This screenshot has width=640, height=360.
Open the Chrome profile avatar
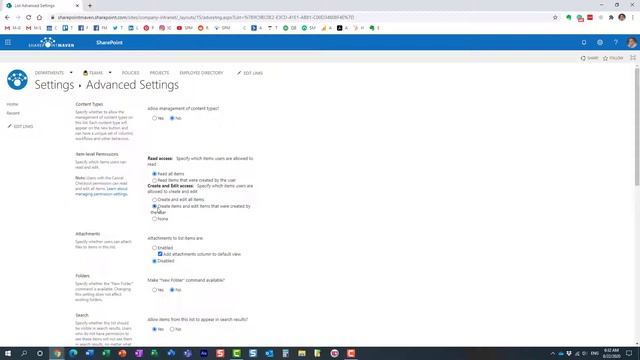point(622,17)
